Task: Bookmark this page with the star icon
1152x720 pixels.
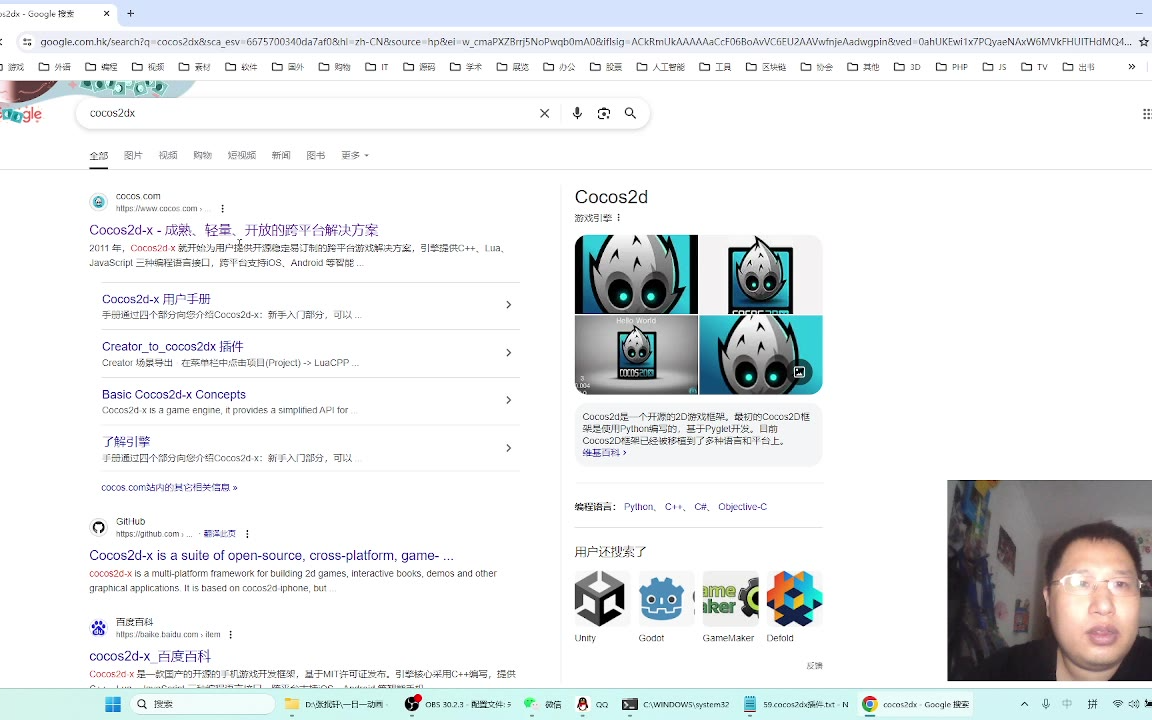Action: point(1143,42)
